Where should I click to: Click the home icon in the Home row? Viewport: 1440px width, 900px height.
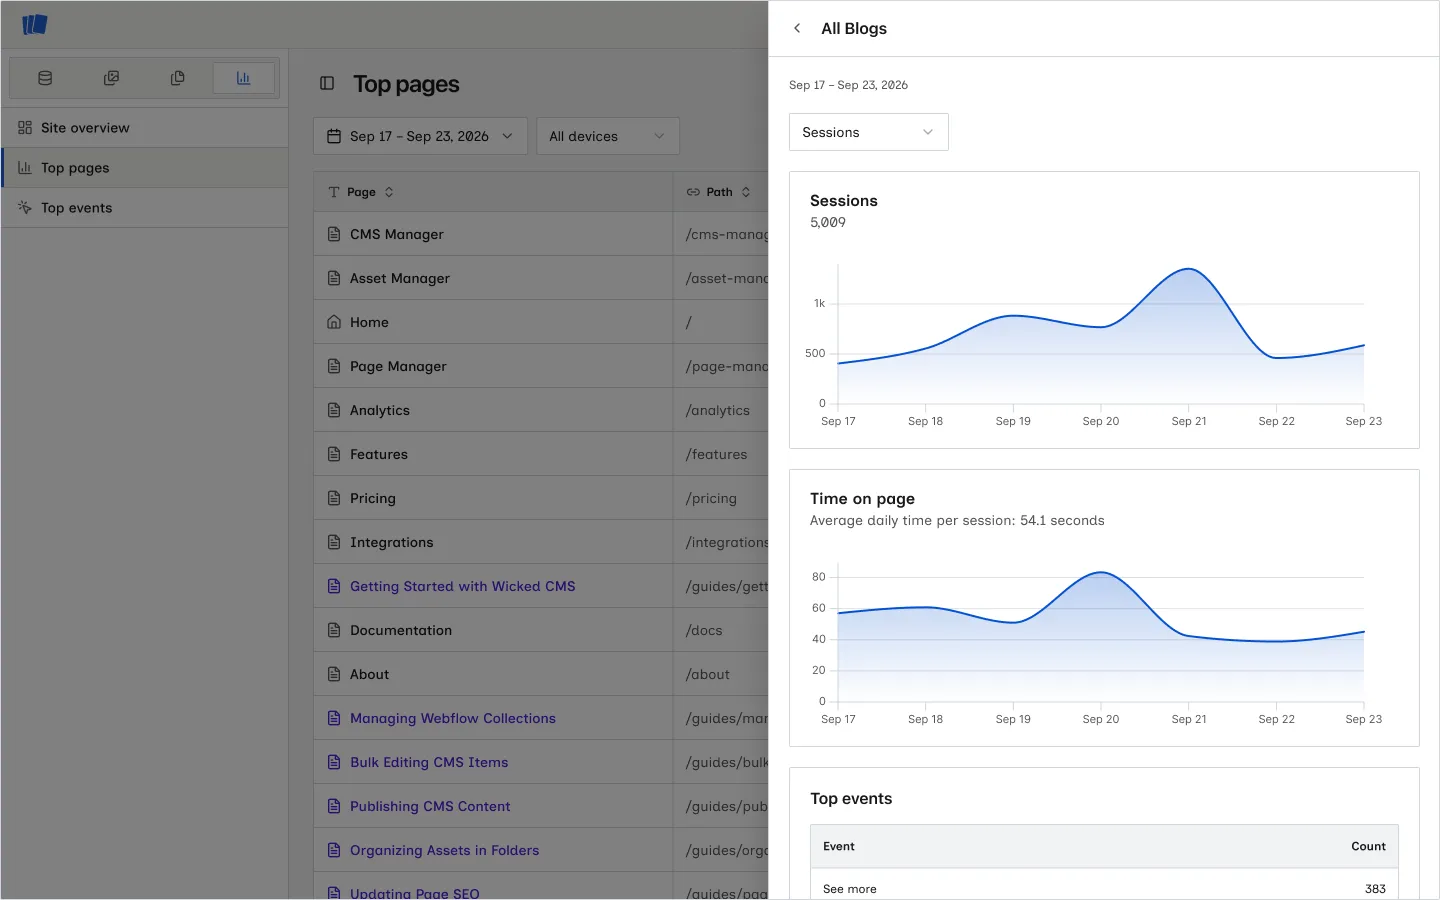(x=334, y=322)
